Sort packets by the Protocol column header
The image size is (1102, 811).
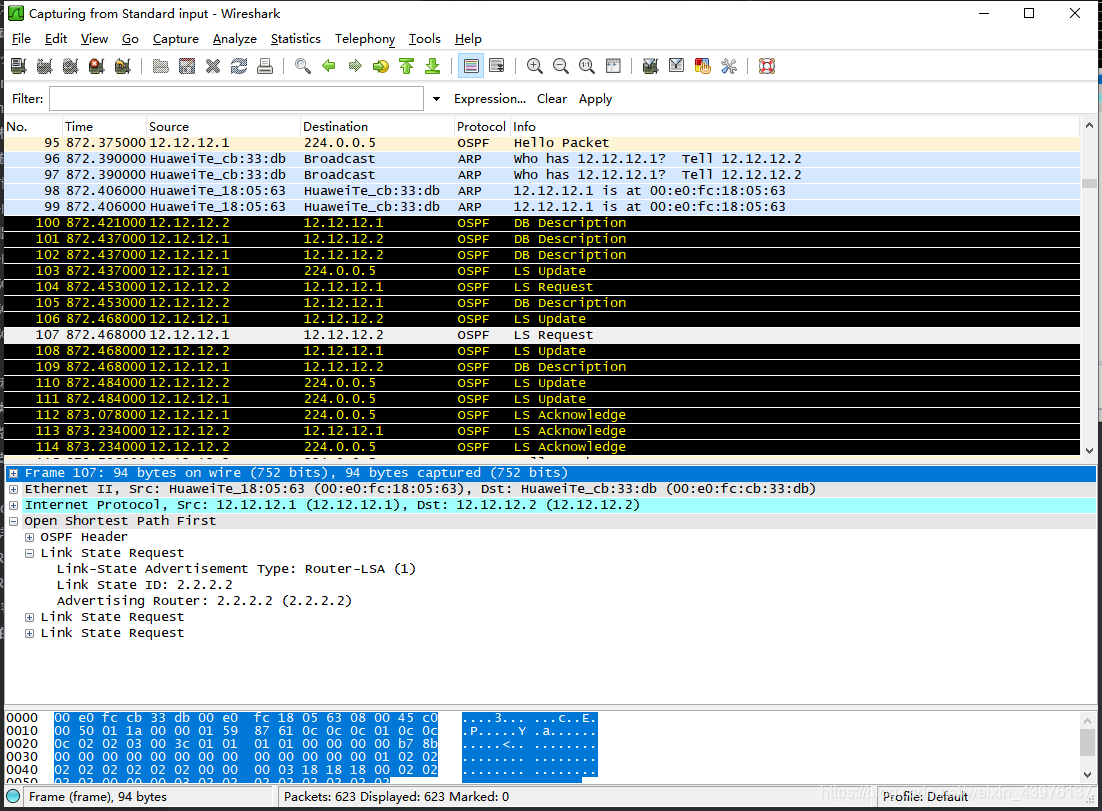481,126
